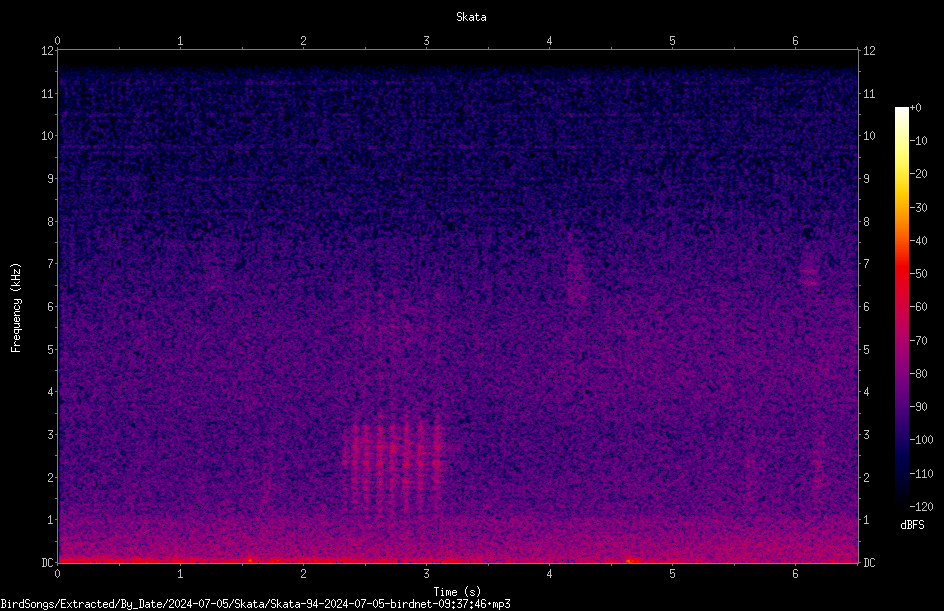Click the "dBFS" label under the color scale

click(x=912, y=525)
